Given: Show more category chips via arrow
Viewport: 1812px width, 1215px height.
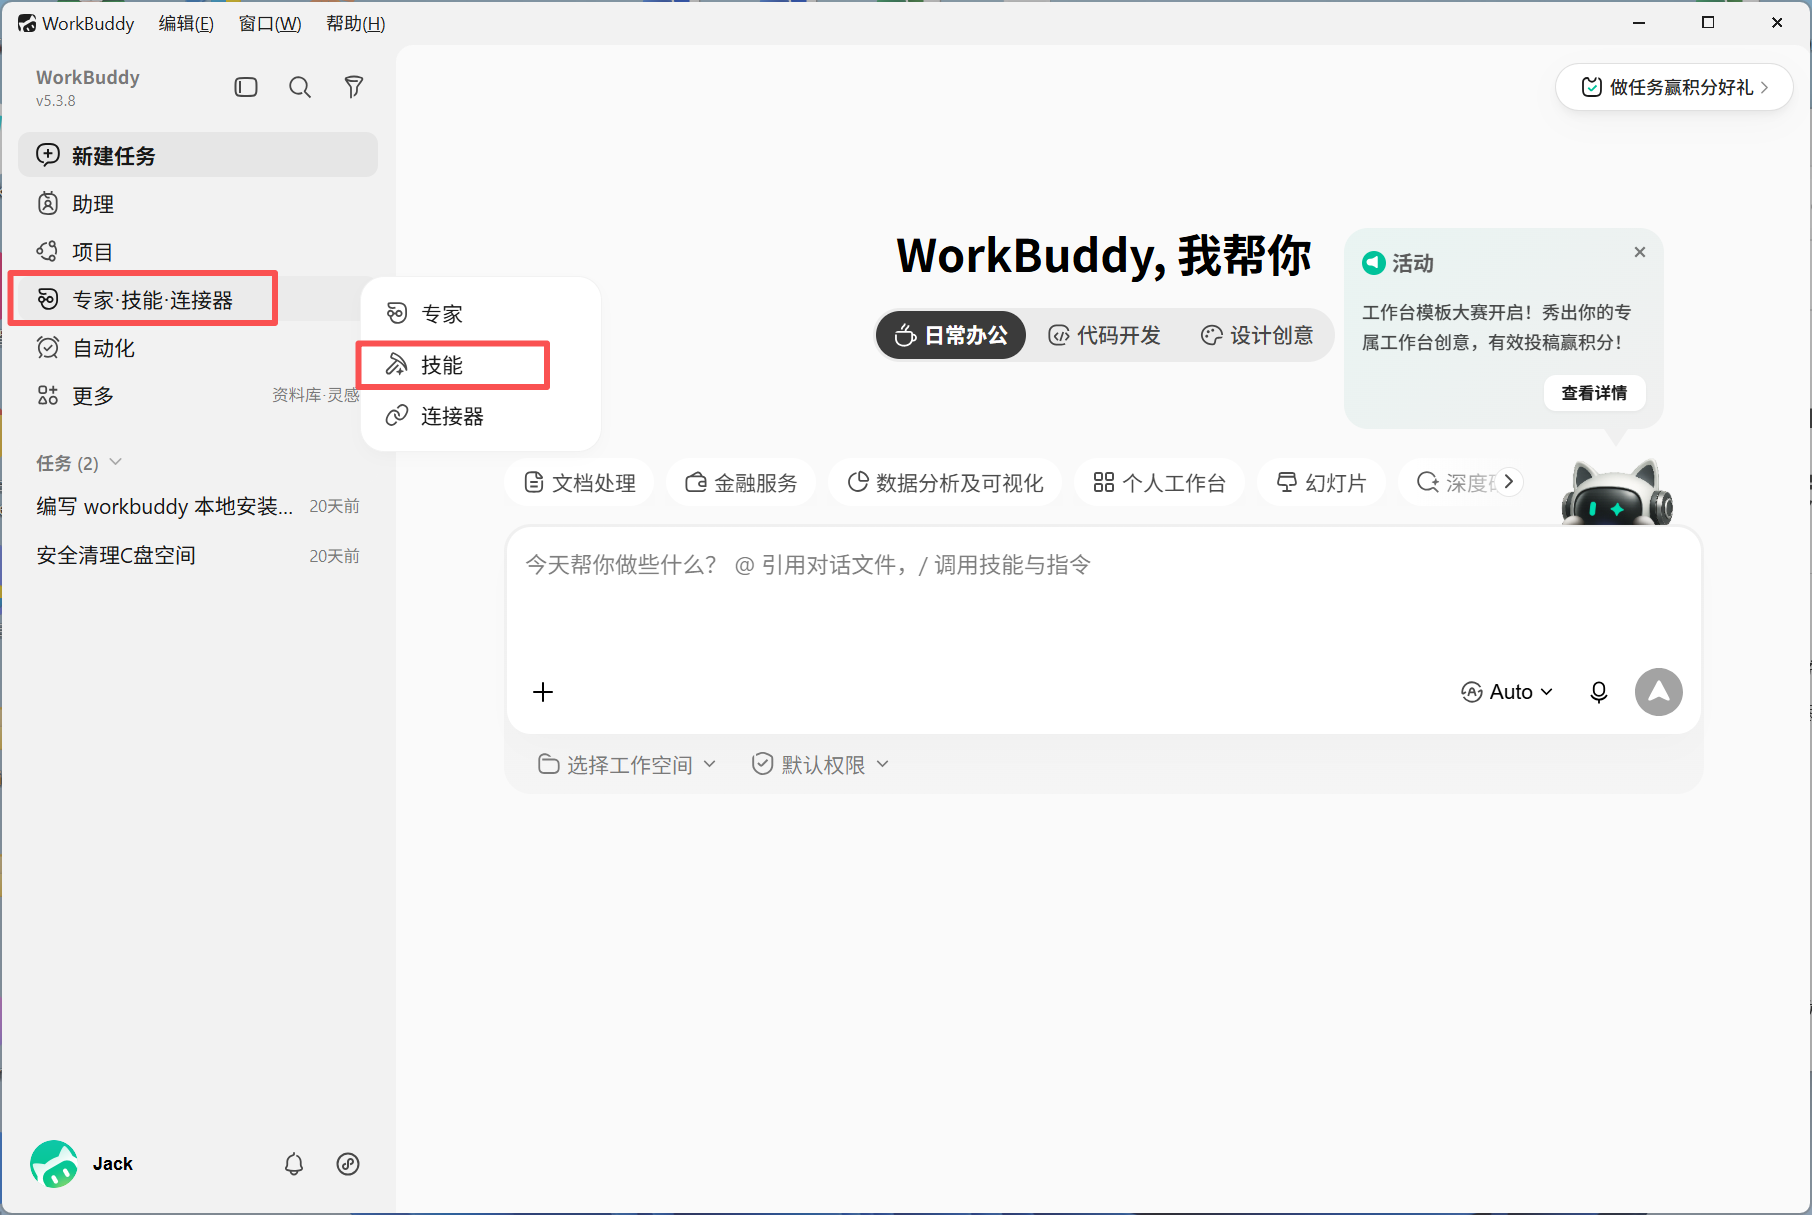Looking at the screenshot, I should [x=1509, y=482].
